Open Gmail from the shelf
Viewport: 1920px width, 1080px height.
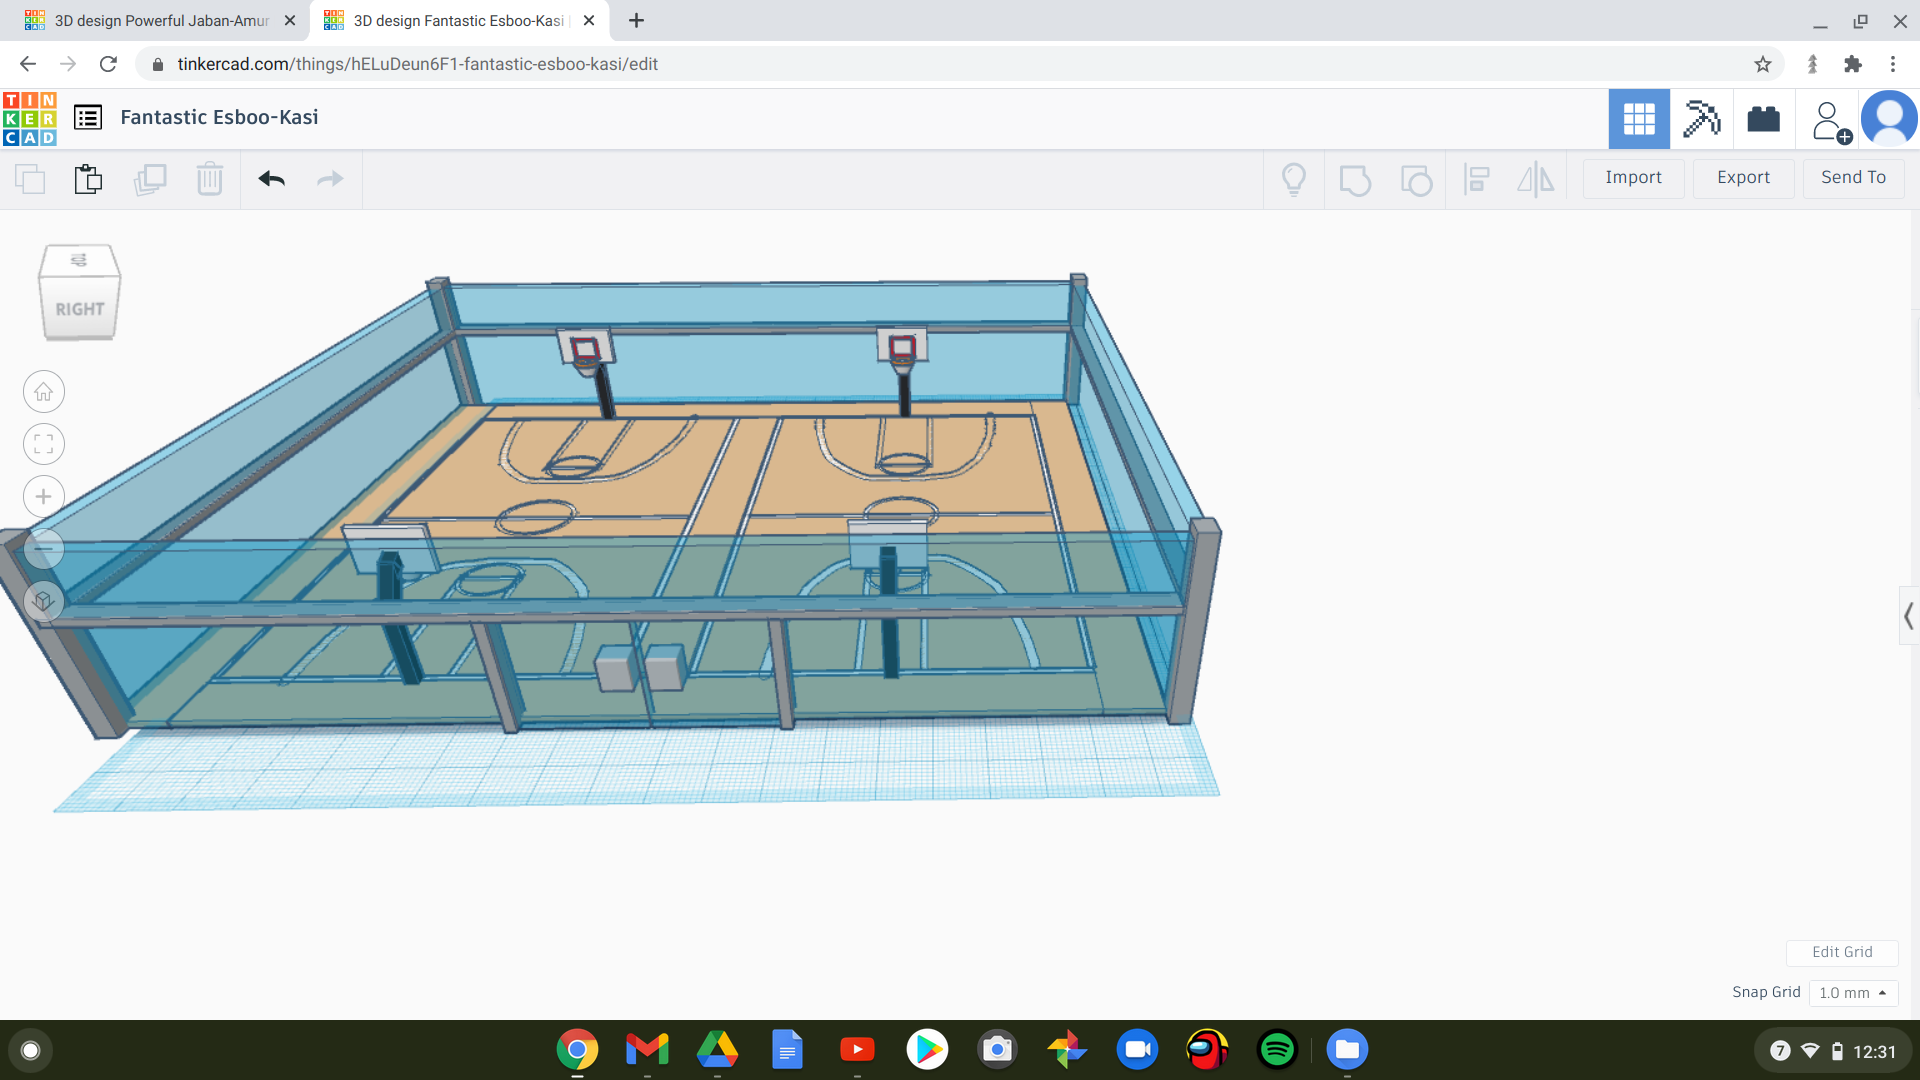tap(647, 1050)
